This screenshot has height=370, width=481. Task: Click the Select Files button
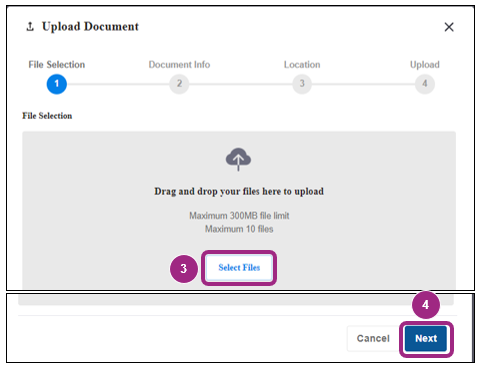pyautogui.click(x=239, y=268)
